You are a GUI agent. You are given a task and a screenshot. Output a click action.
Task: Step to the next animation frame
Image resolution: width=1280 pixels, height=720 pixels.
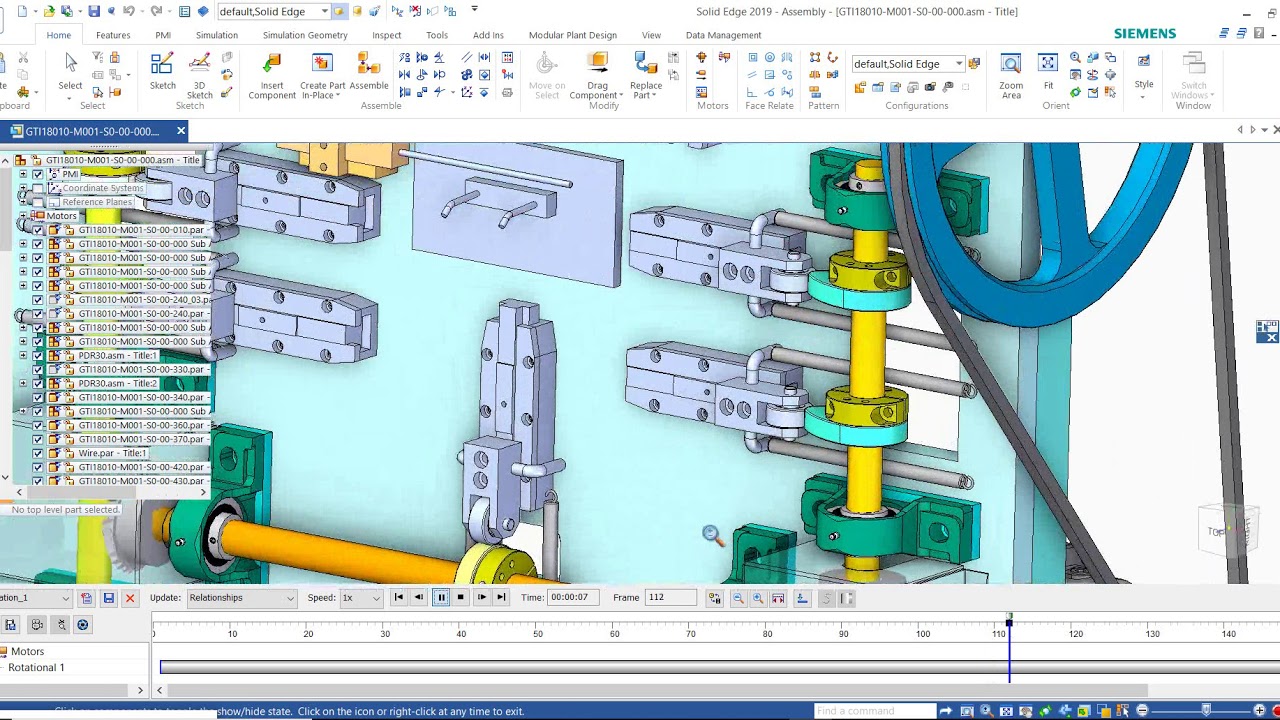click(481, 598)
